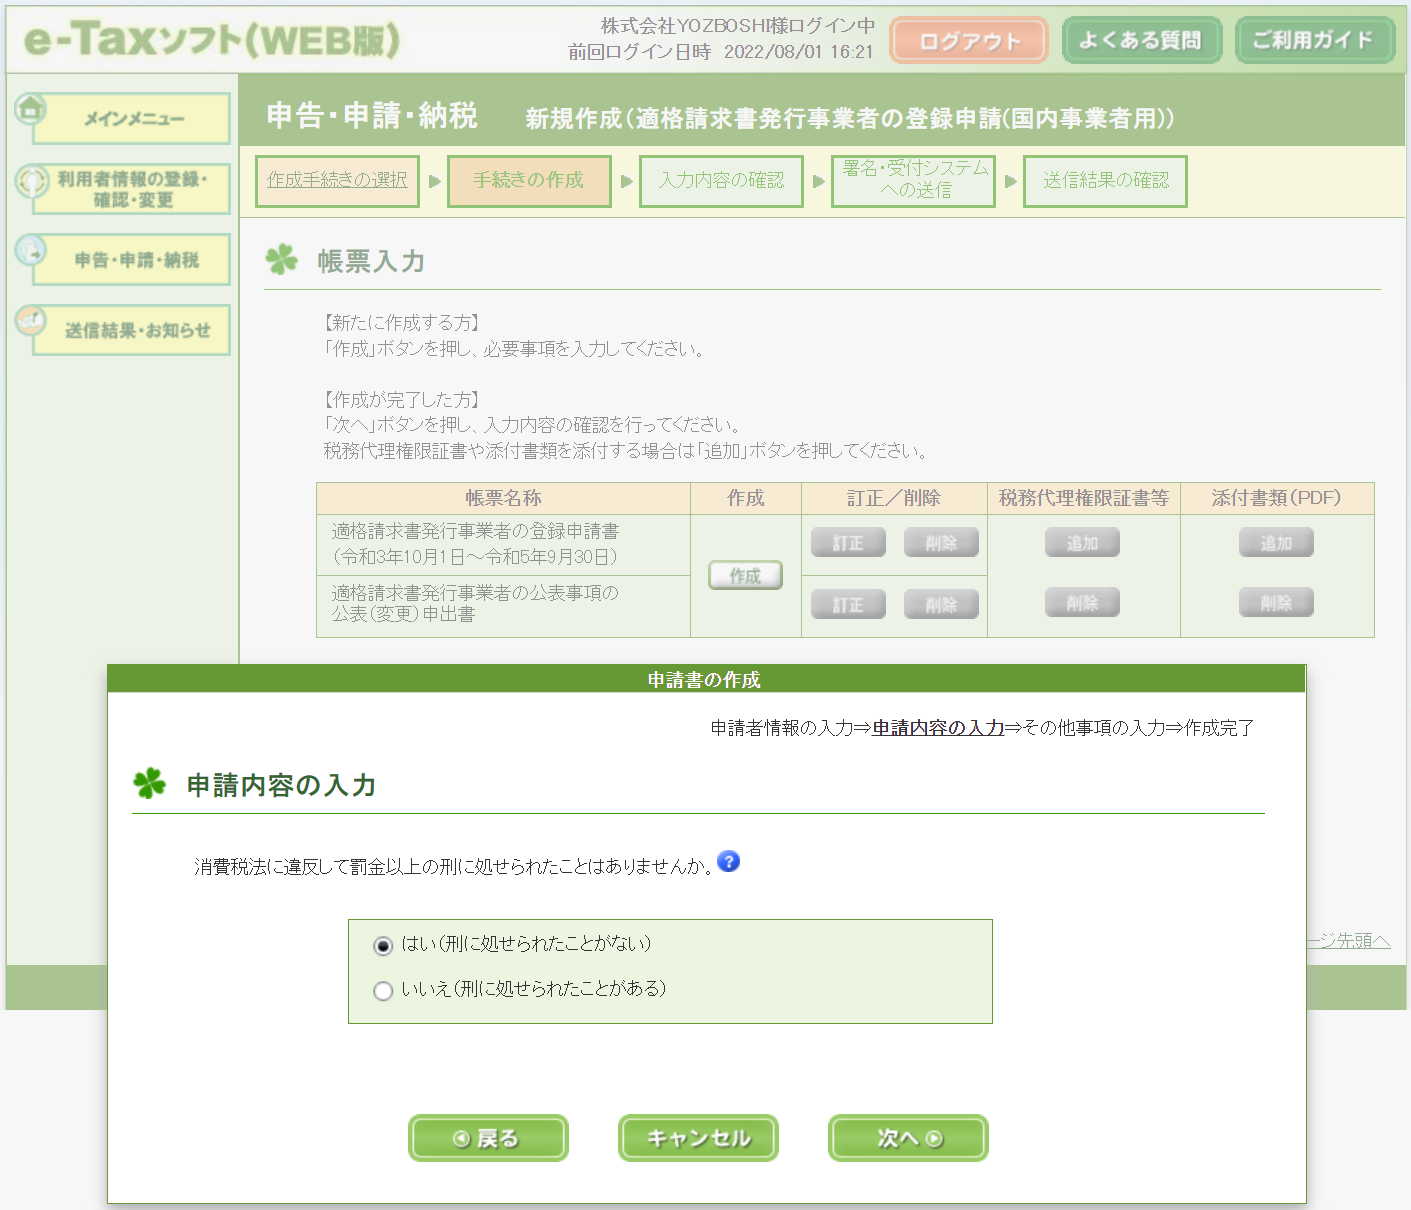
Task: Click 追加 under 添付書類(PDF)
Action: (1276, 543)
